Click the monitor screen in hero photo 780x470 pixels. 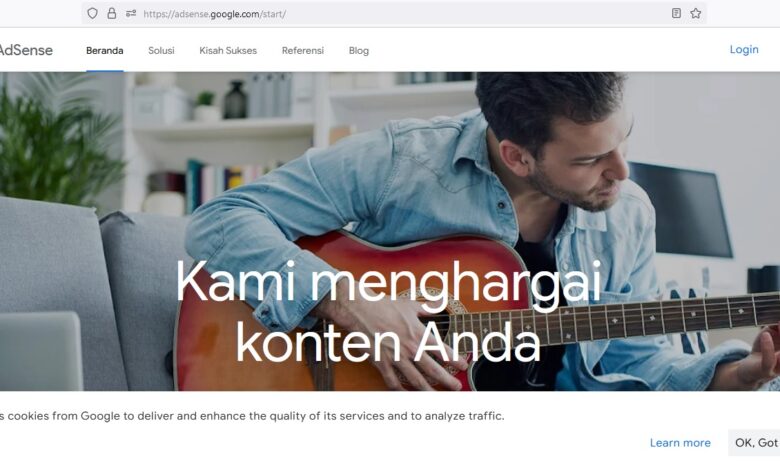click(682, 209)
